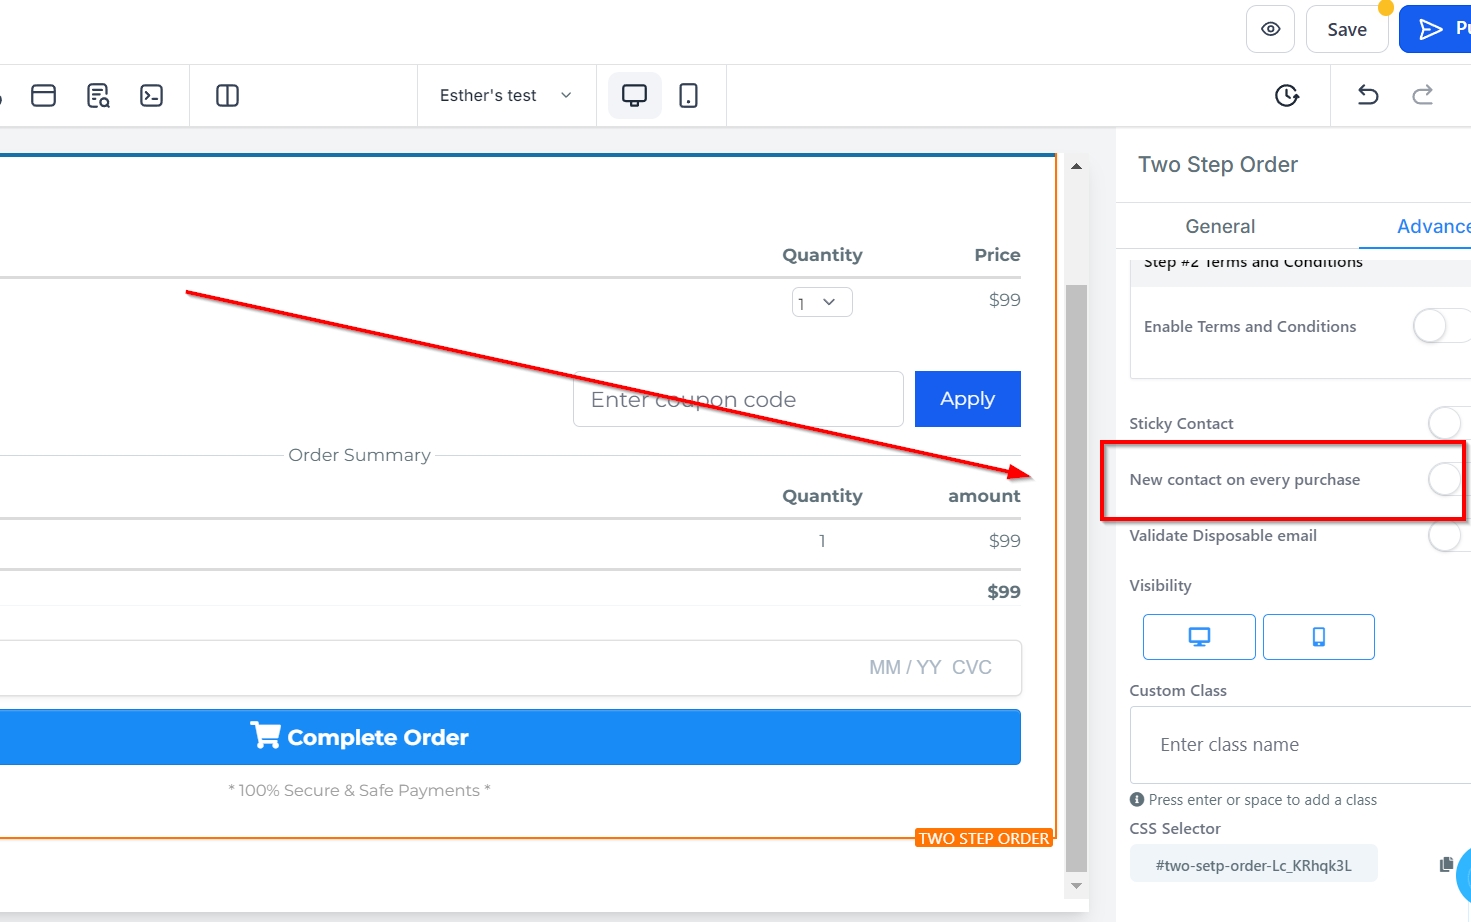Switch to desktop view in toolbar
Image resolution: width=1471 pixels, height=922 pixels.
(x=634, y=95)
